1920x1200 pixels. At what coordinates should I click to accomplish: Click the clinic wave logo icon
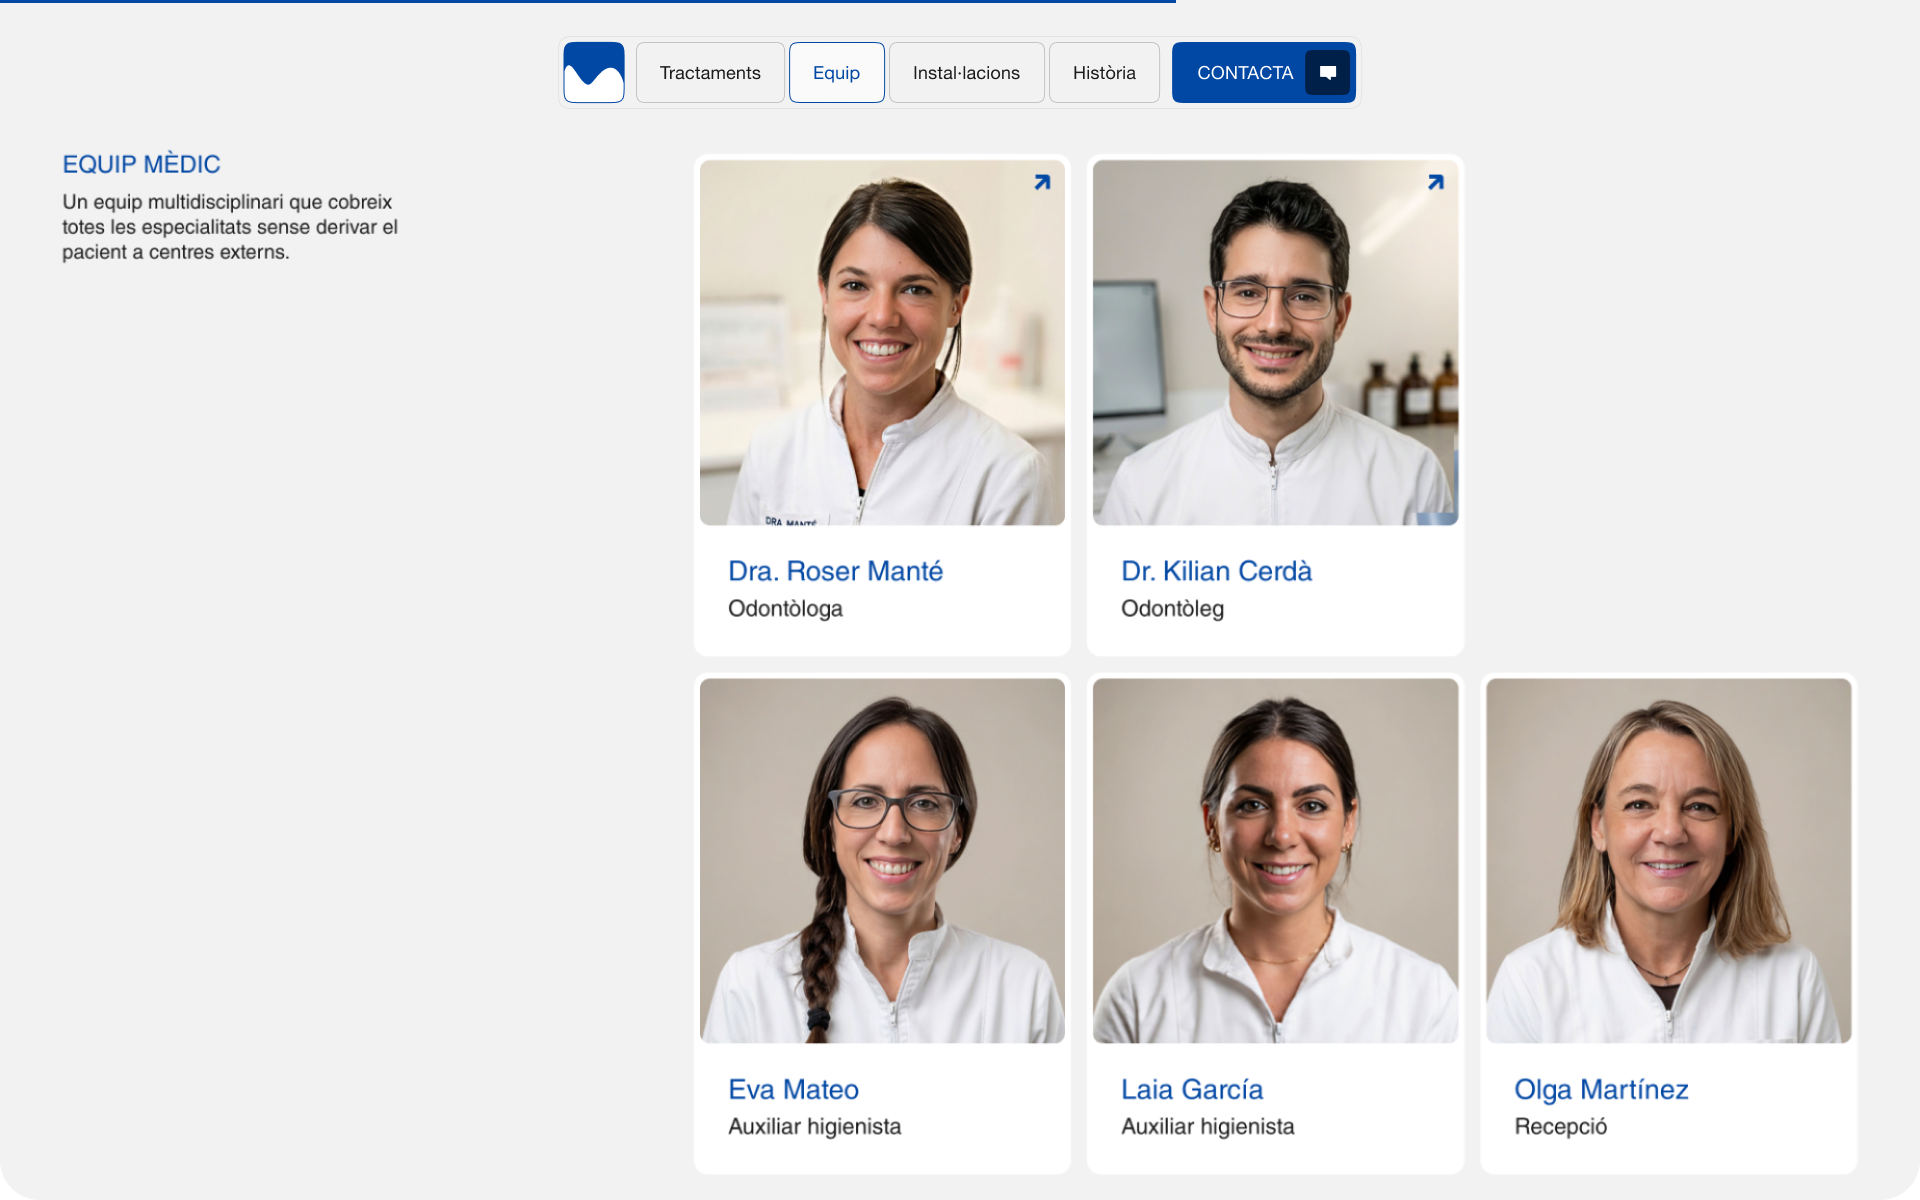click(594, 72)
